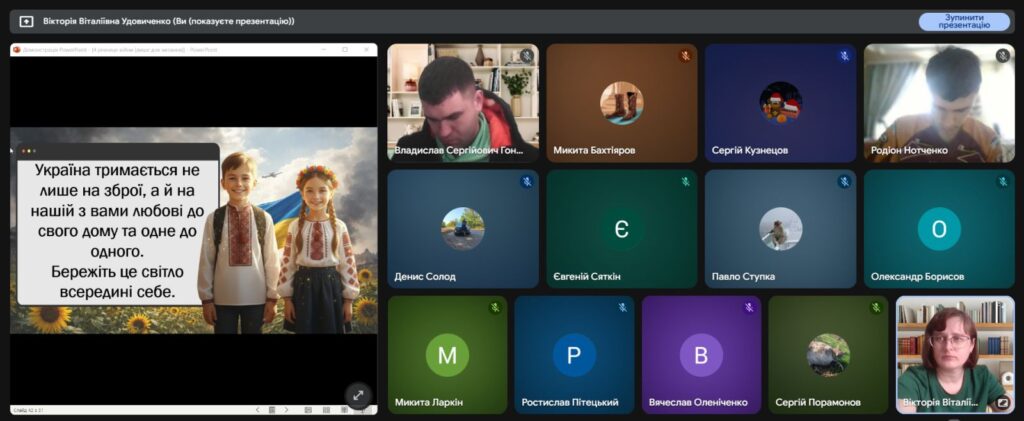Go to previous slide in PowerPoint status bar
The width and height of the screenshot is (1024, 421).
(257, 410)
